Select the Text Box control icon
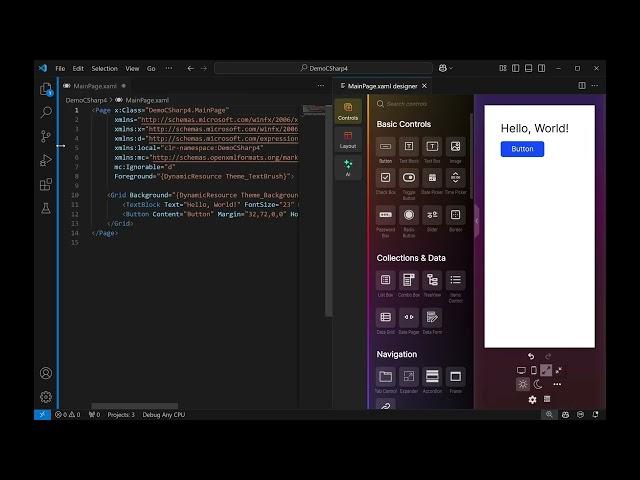The width and height of the screenshot is (640, 480). (x=432, y=147)
